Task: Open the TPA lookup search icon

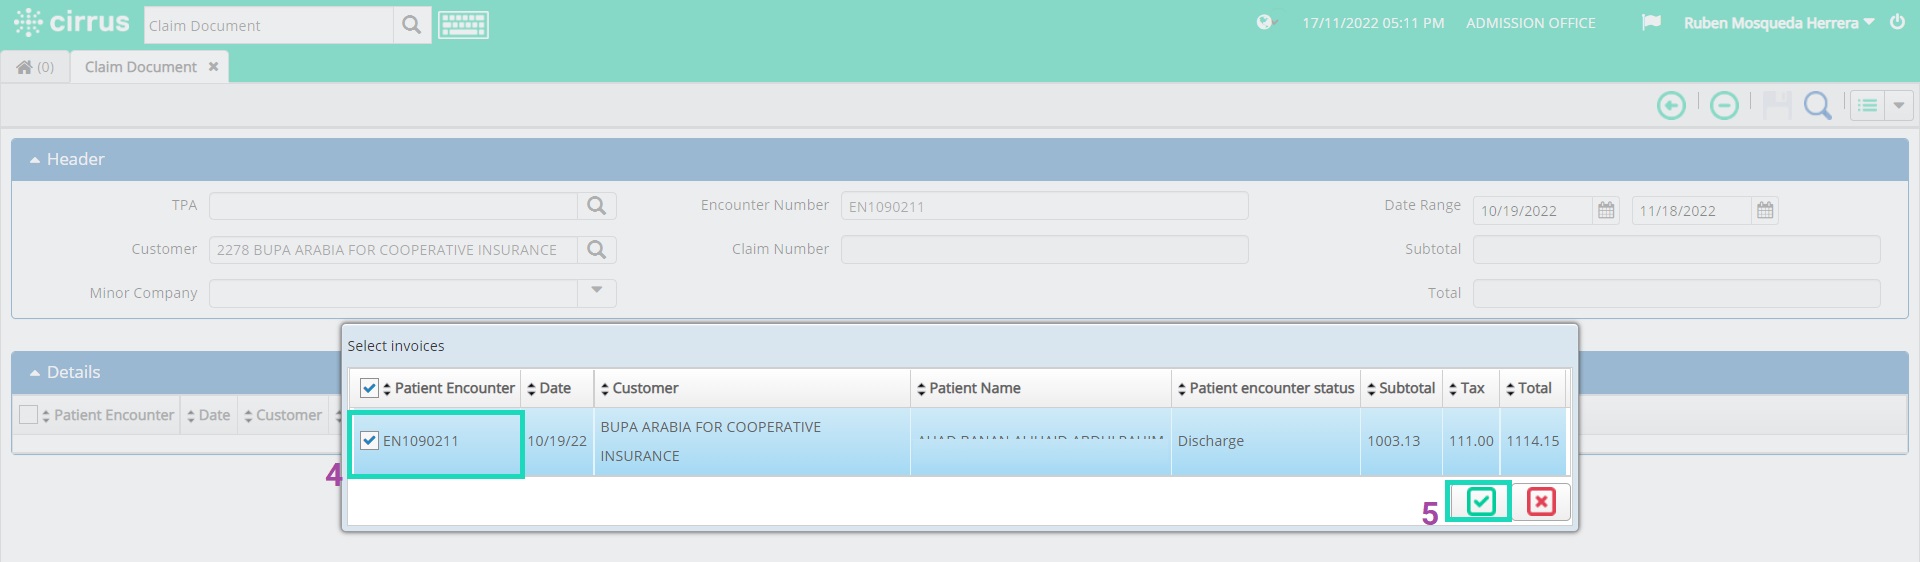Action: point(597,206)
